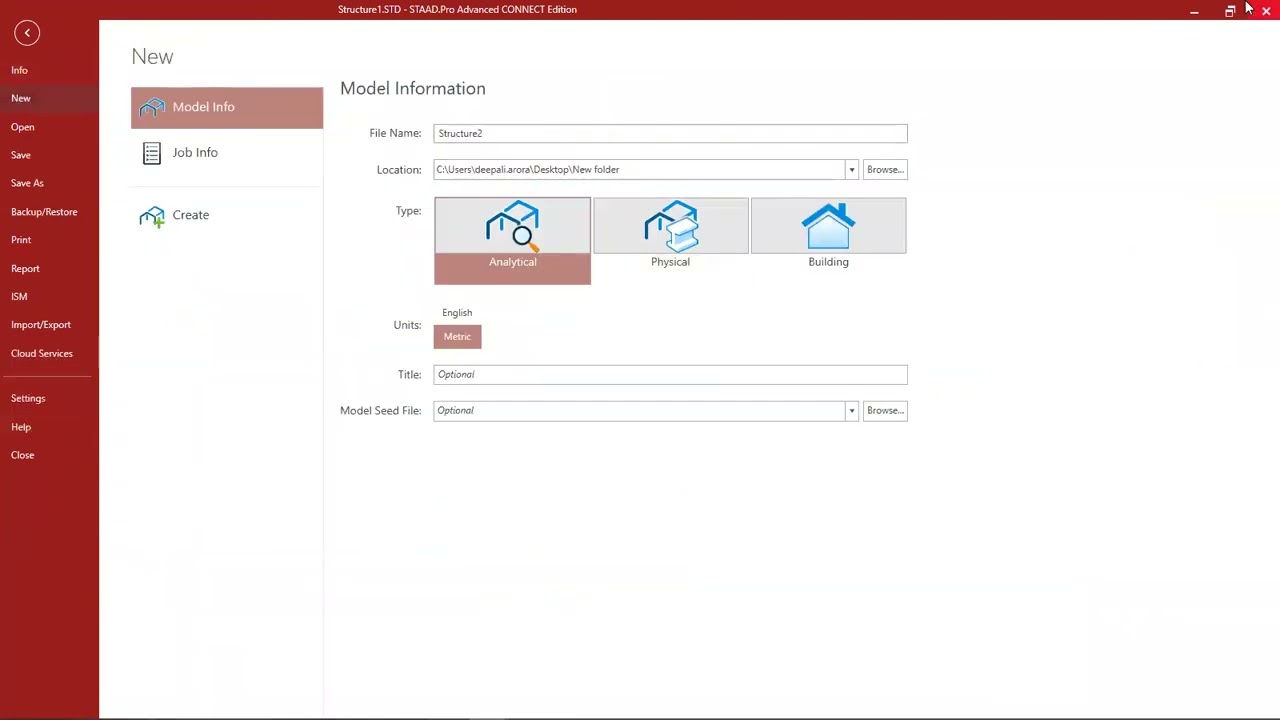Click the Title optional input field
The width and height of the screenshot is (1280, 720).
pos(670,374)
